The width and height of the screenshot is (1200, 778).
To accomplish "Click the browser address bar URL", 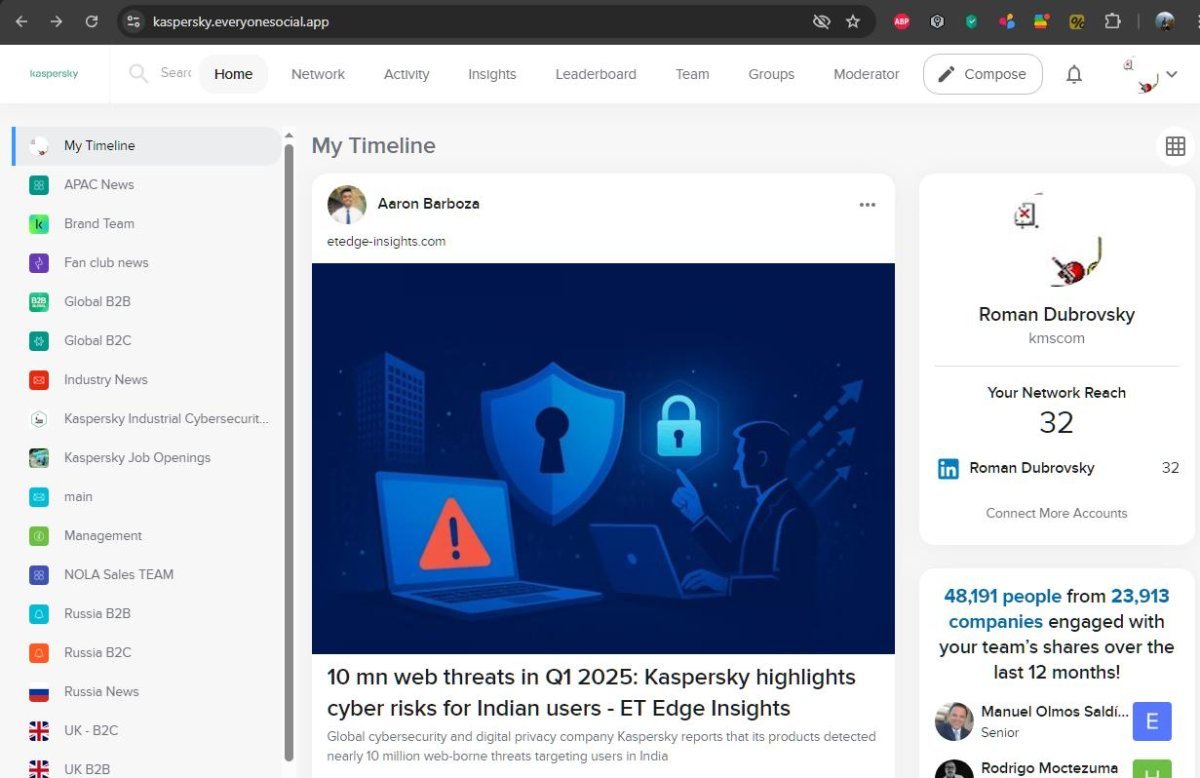I will pyautogui.click(x=240, y=21).
